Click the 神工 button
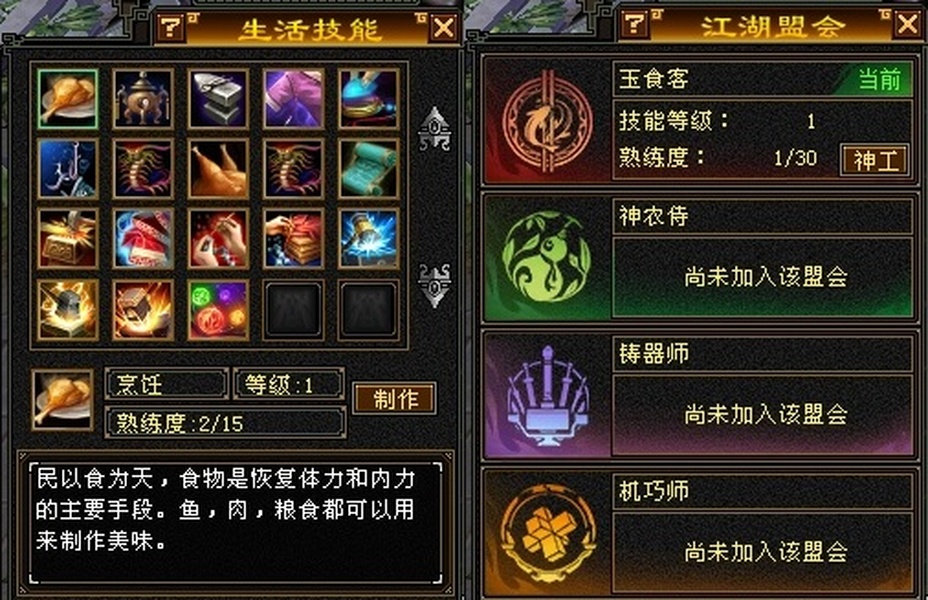Screen dimensions: 928x600 point(875,160)
